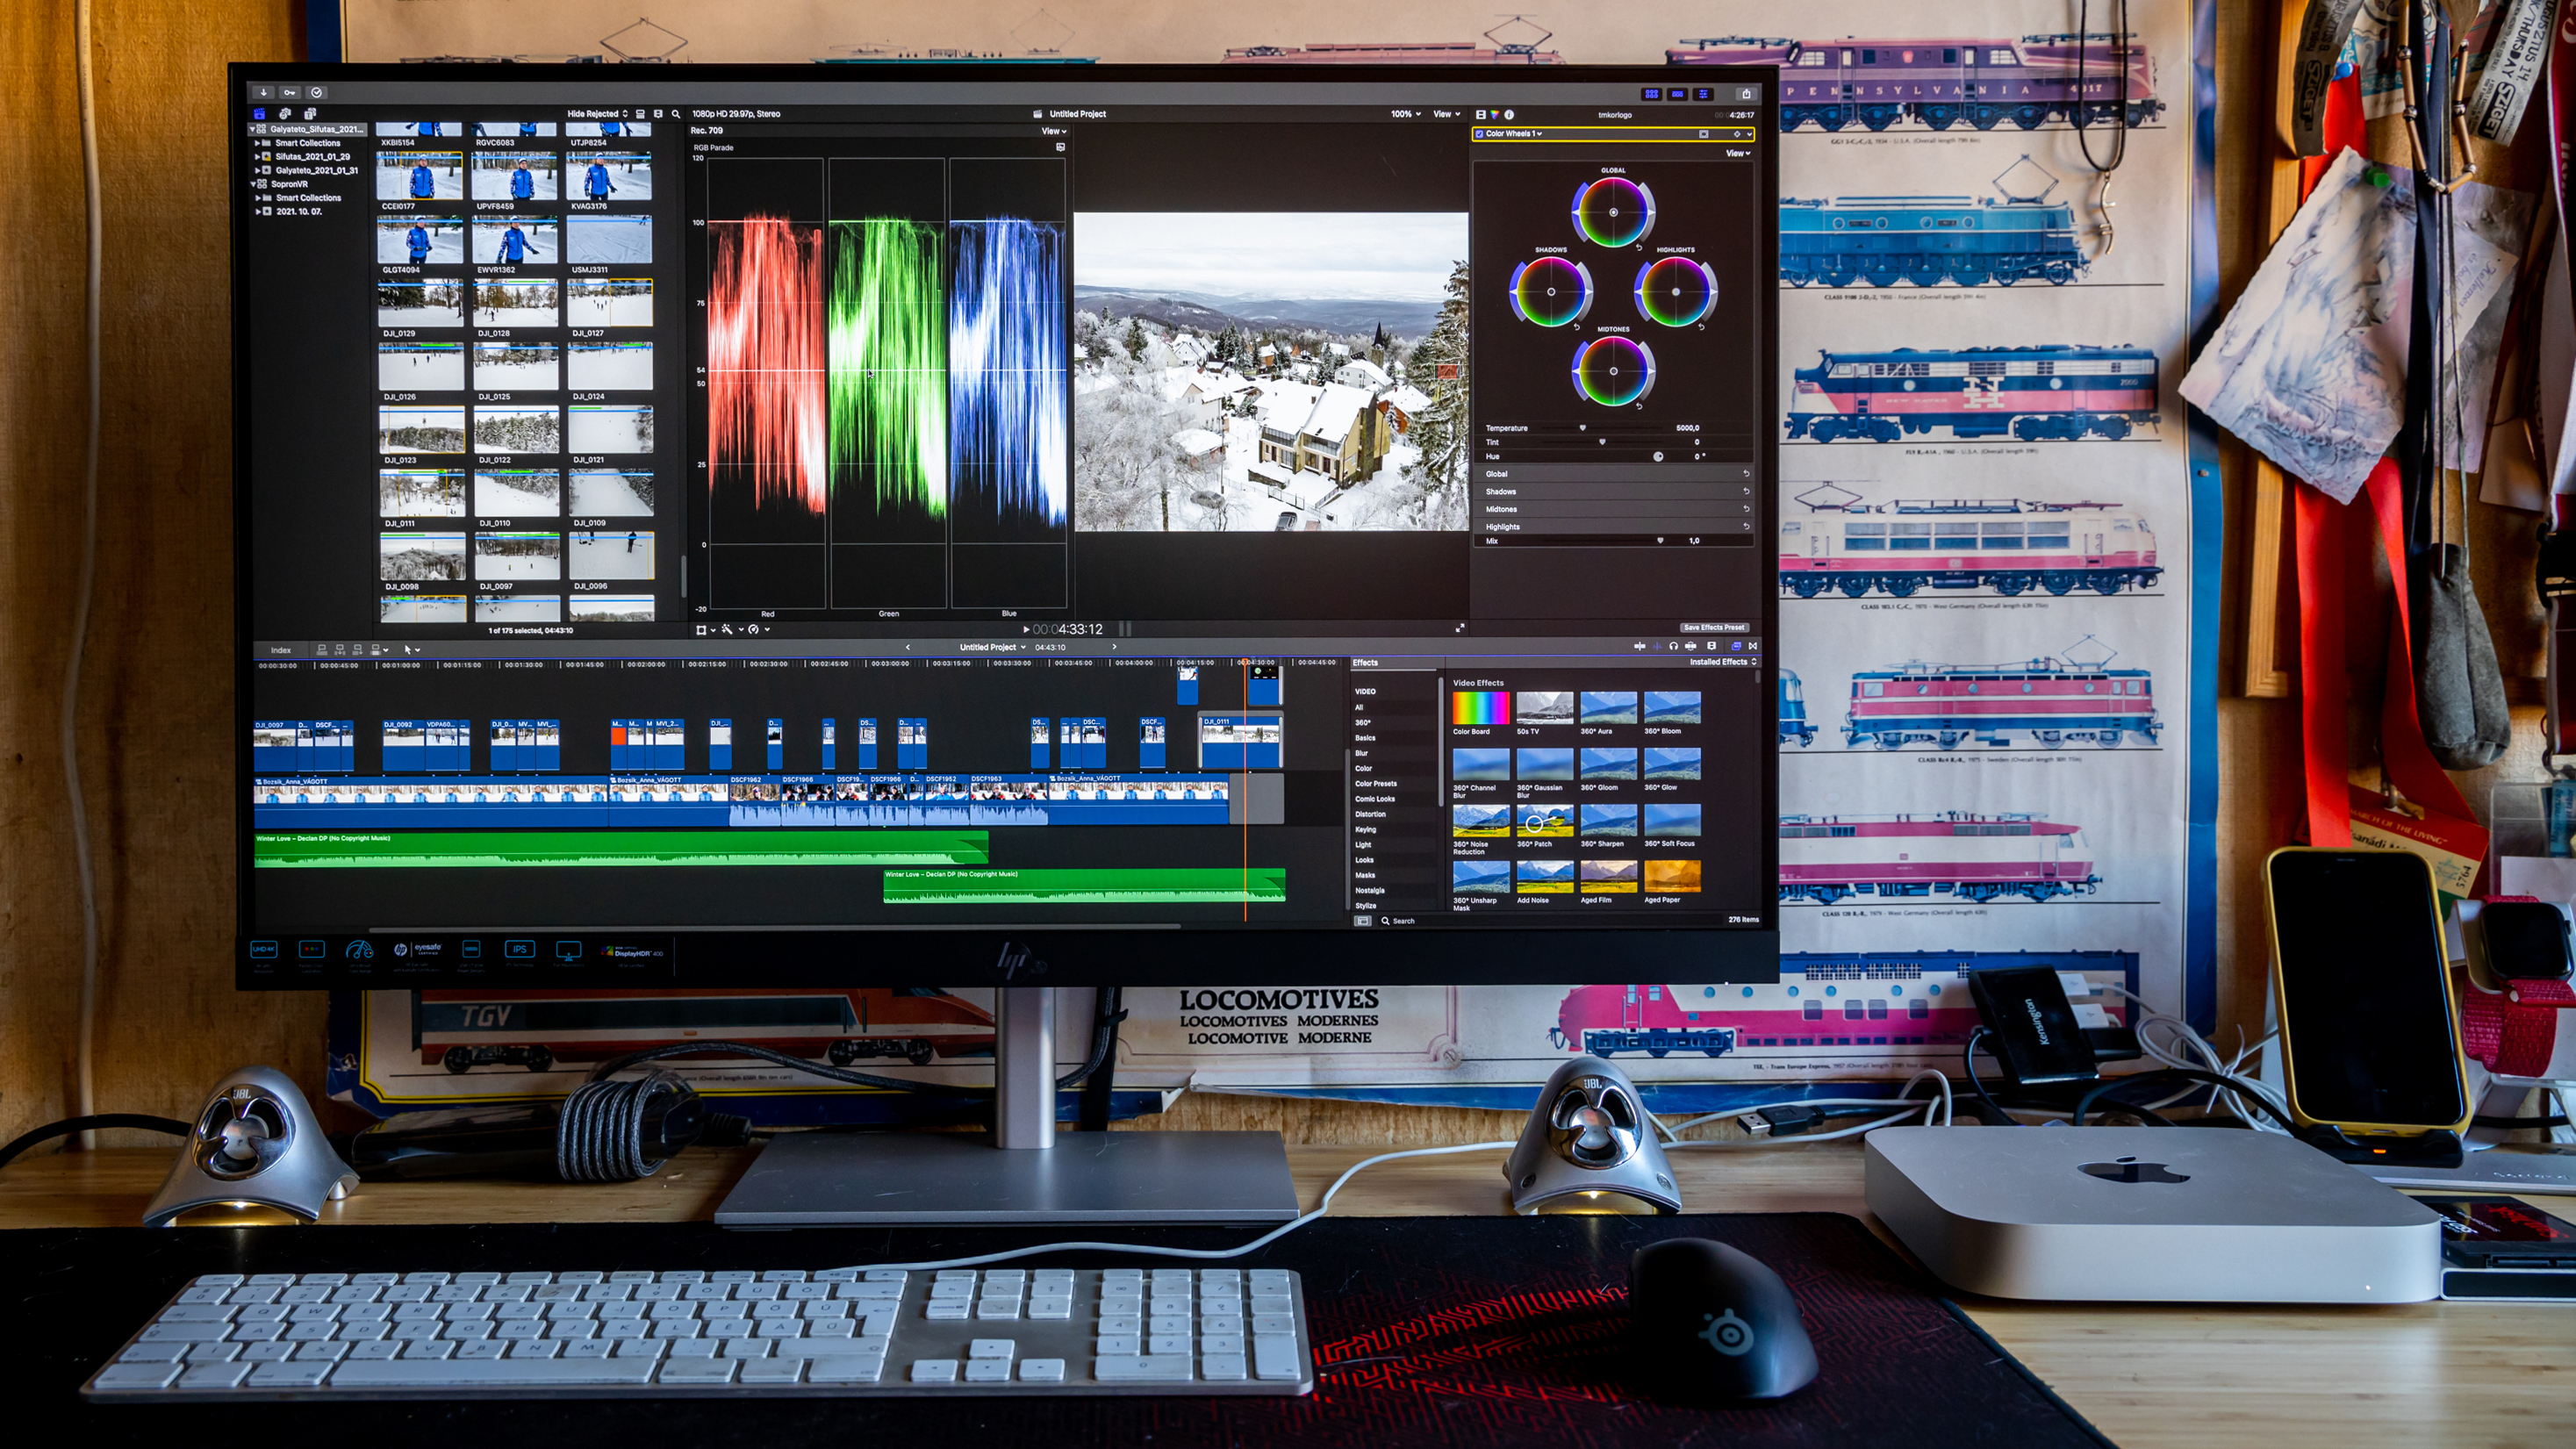The height and width of the screenshot is (1449, 2576).
Task: Toggle the Effects browser button
Action: coord(1735,646)
